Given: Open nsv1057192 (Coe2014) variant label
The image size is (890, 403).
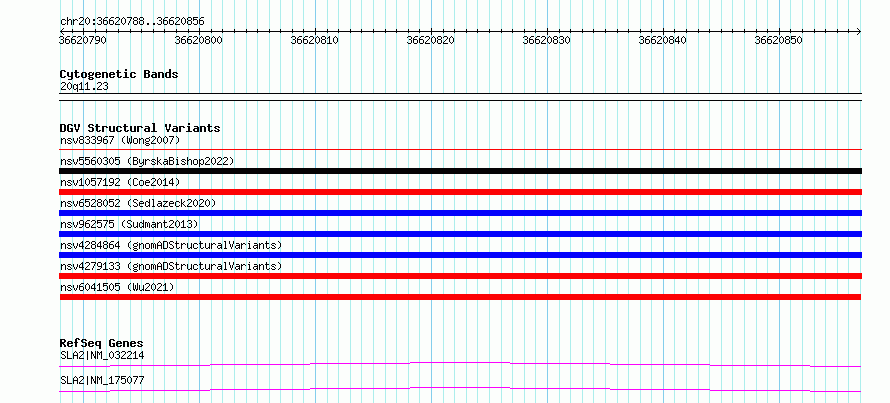Looking at the screenshot, I should tap(120, 182).
